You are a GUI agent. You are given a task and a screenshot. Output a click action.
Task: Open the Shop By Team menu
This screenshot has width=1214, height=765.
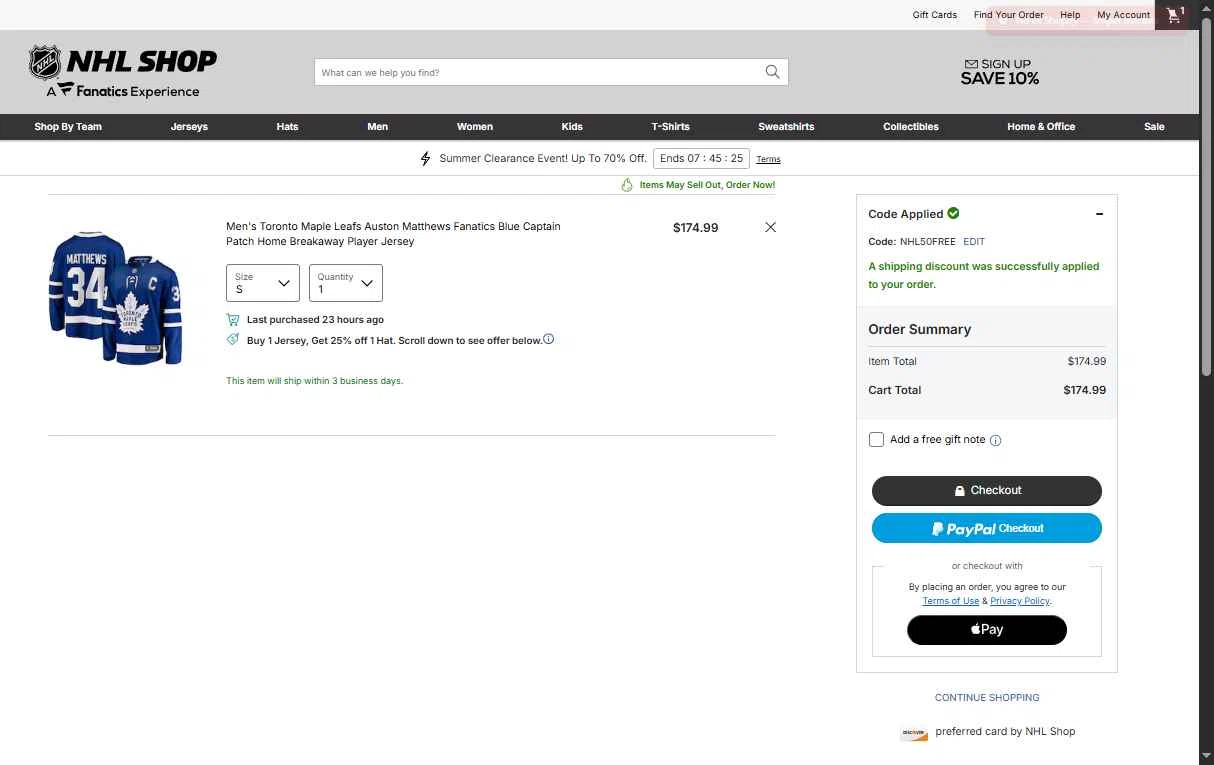(68, 127)
